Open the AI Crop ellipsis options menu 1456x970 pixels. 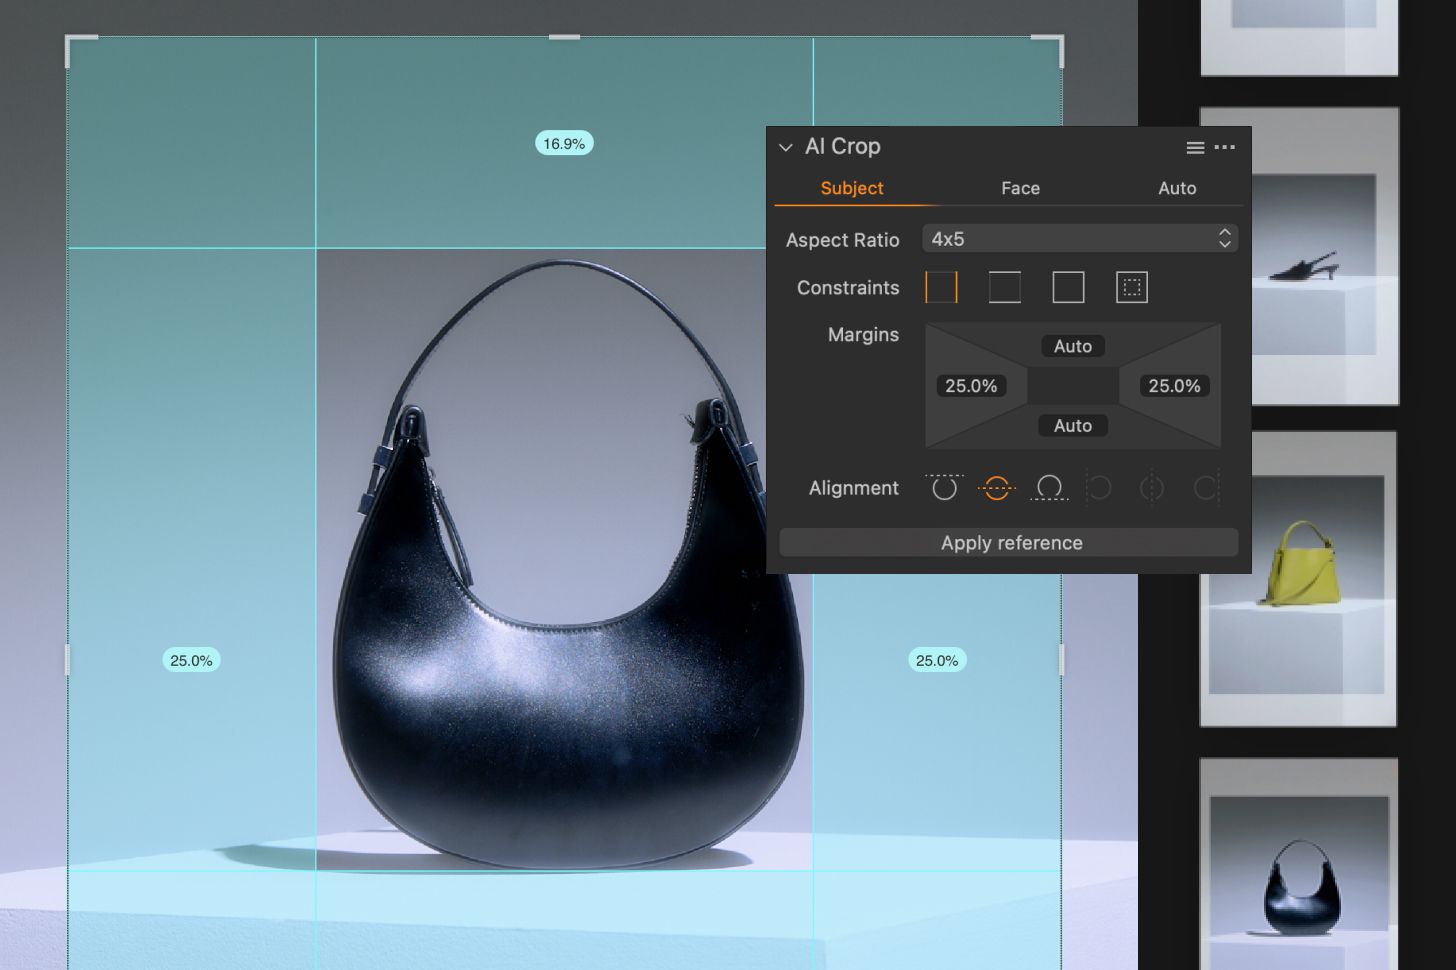pyautogui.click(x=1225, y=147)
